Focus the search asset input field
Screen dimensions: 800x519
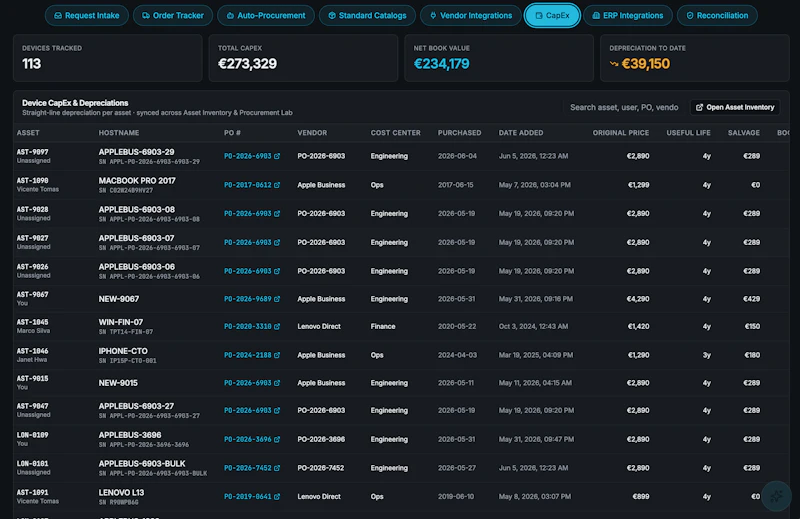623,107
